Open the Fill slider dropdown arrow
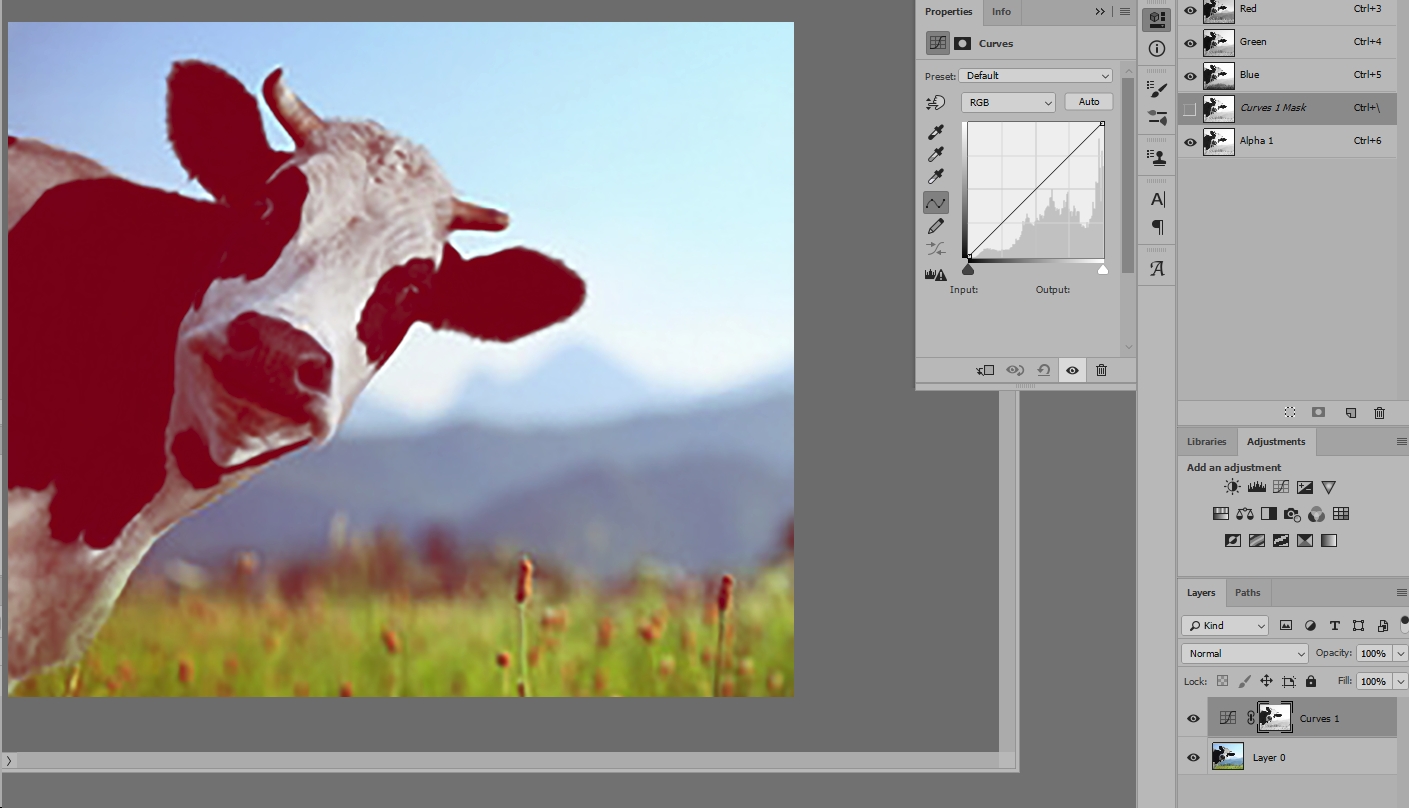 tap(1400, 681)
